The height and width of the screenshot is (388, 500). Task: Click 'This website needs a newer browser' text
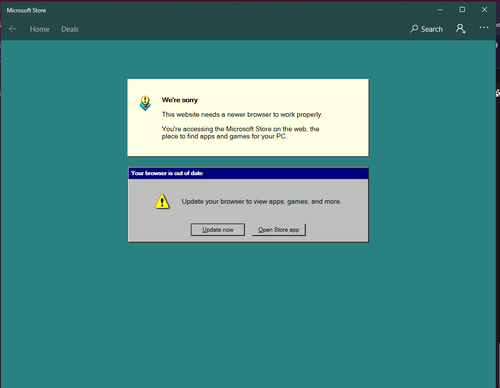pos(242,115)
